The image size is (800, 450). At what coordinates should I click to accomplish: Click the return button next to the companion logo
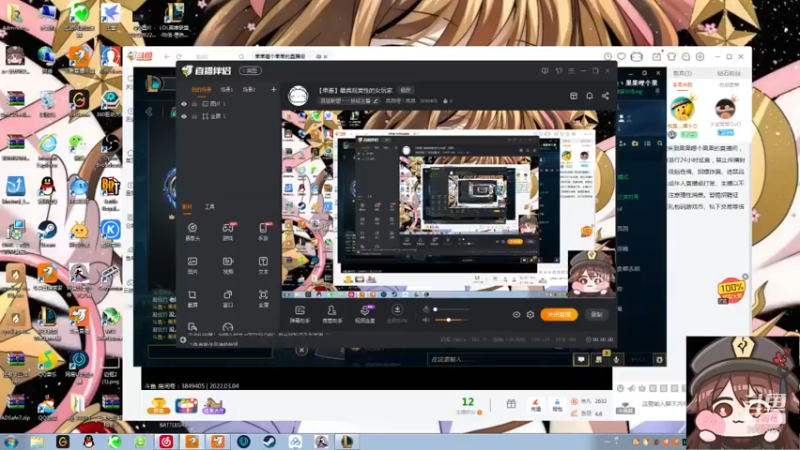[251, 71]
